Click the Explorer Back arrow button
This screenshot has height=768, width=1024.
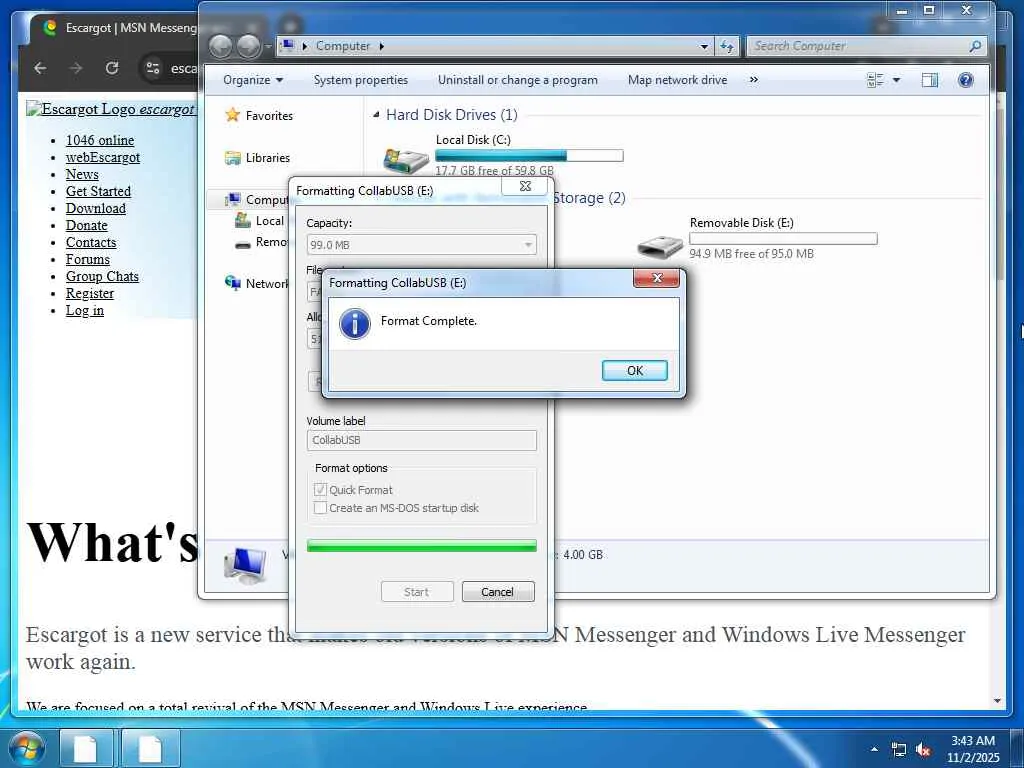[x=221, y=46]
